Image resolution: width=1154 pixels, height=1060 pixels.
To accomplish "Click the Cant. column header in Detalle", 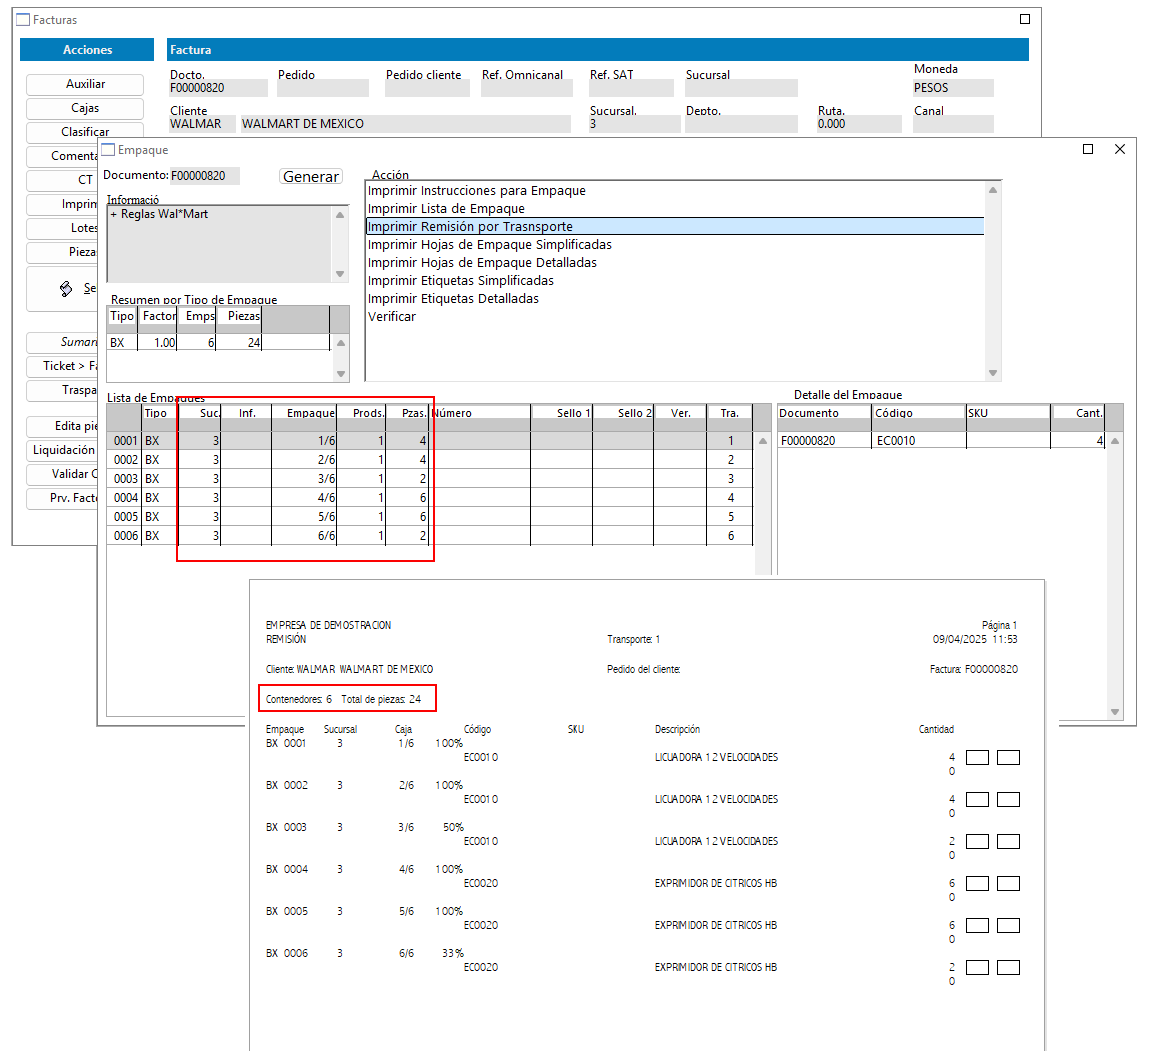I will (x=1078, y=414).
